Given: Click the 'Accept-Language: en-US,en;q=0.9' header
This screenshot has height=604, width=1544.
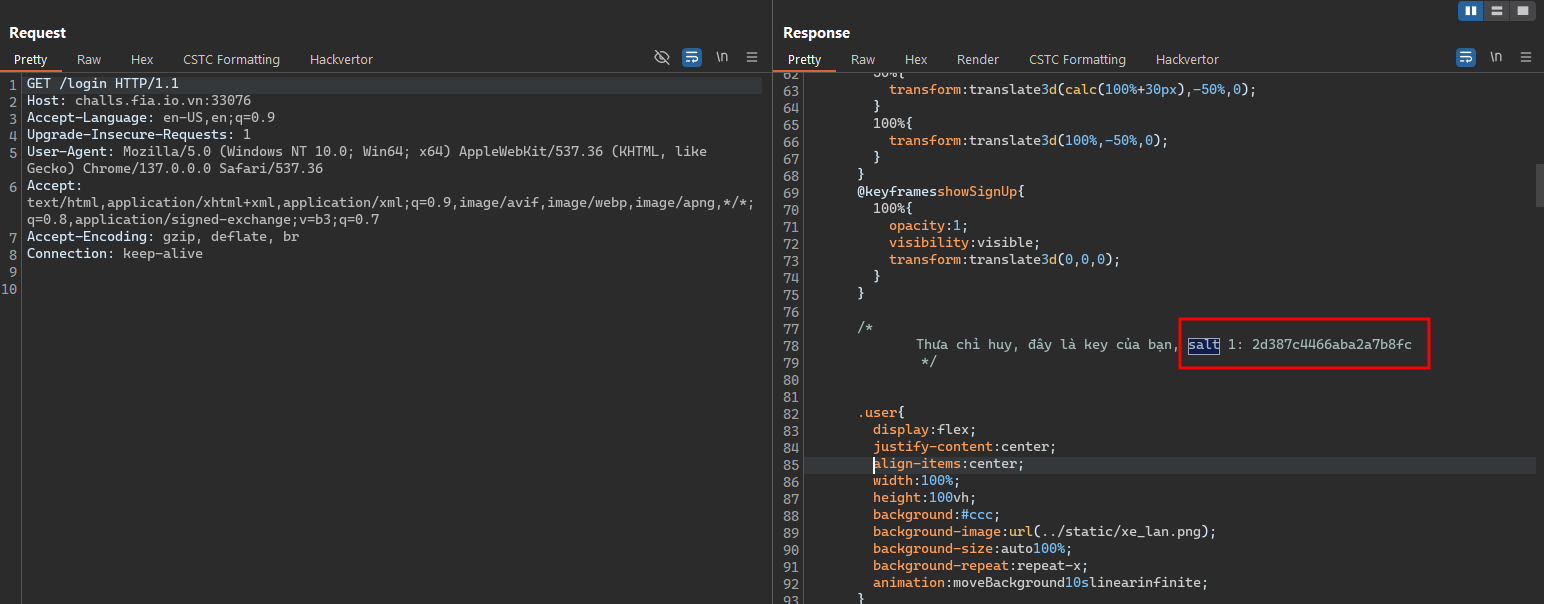Looking at the screenshot, I should pos(151,118).
